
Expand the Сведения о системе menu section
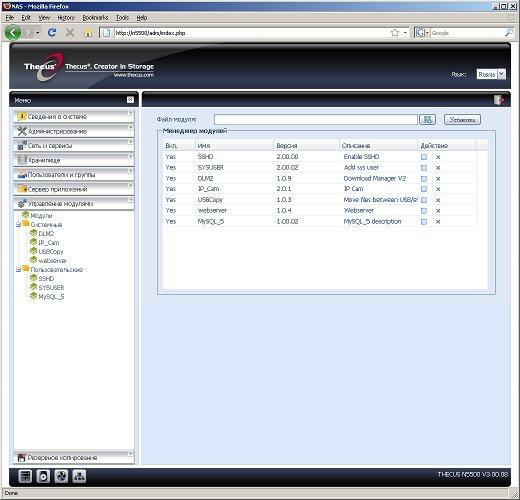(x=74, y=116)
